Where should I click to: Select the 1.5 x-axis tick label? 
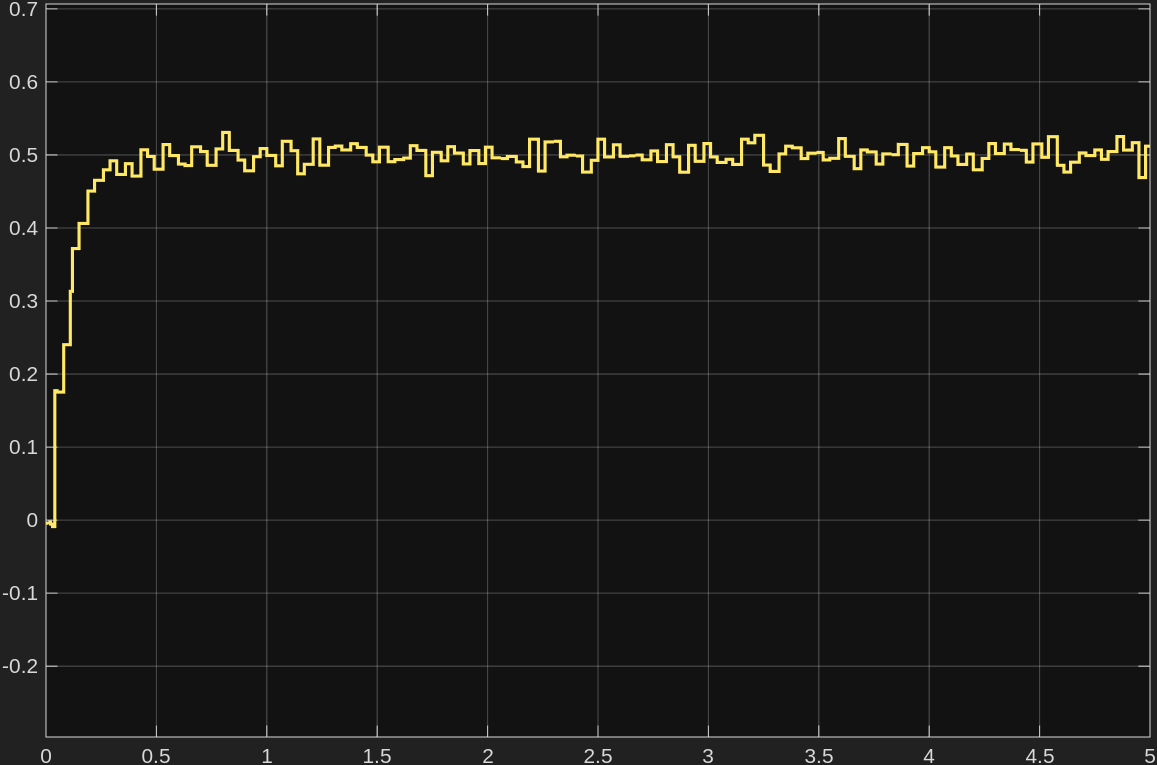(x=377, y=755)
